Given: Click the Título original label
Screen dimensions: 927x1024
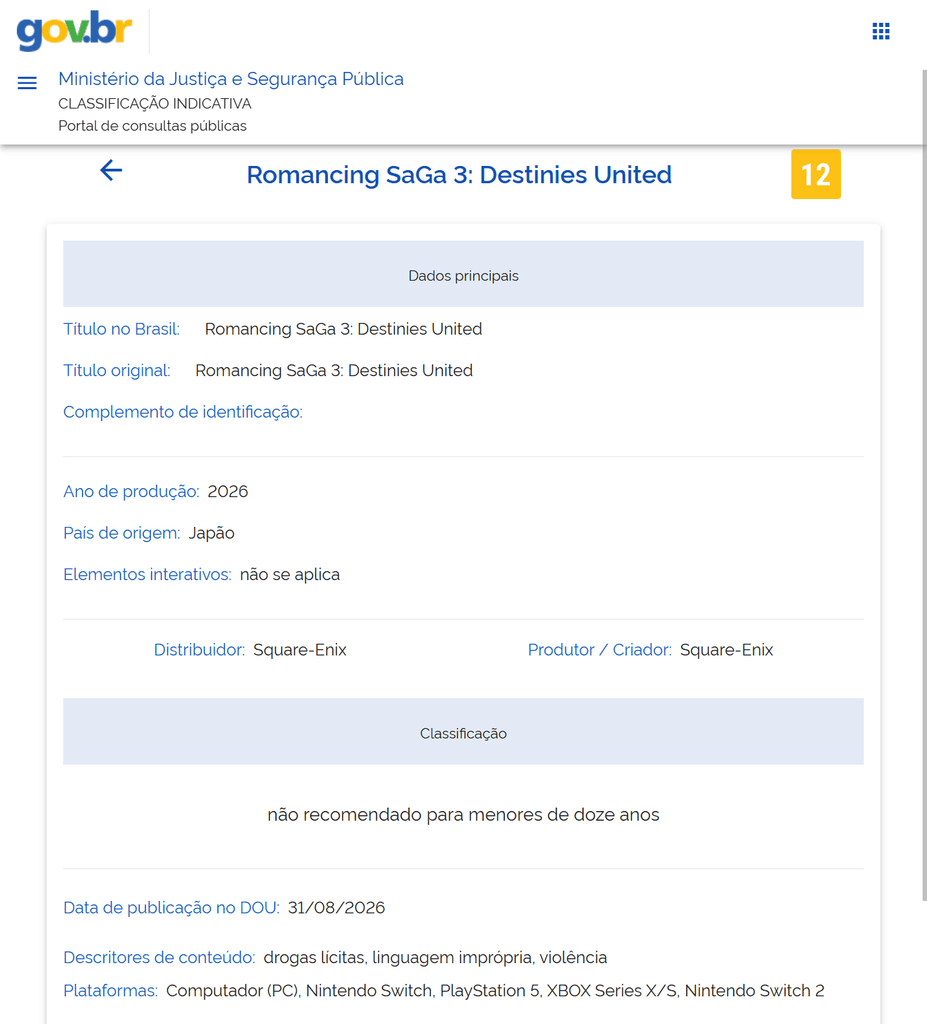Looking at the screenshot, I should point(117,371).
